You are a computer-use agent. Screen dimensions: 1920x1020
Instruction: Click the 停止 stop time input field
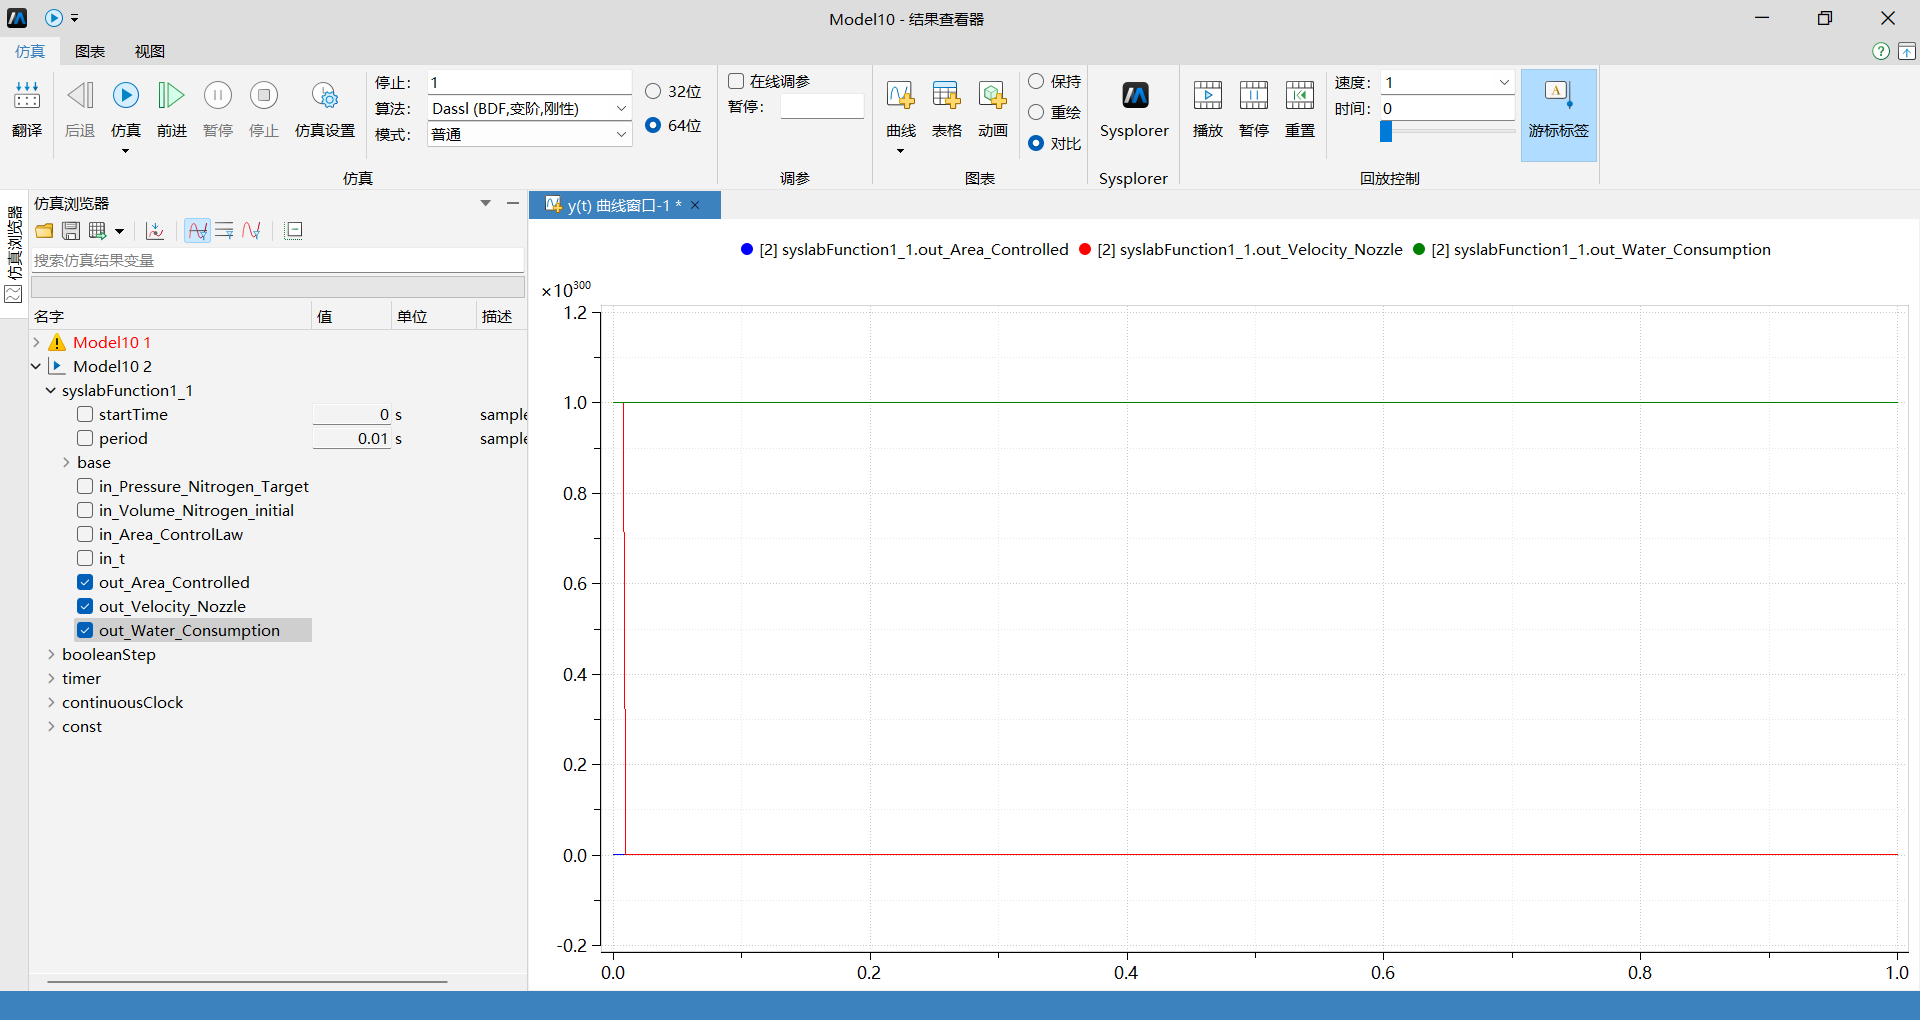[x=529, y=82]
